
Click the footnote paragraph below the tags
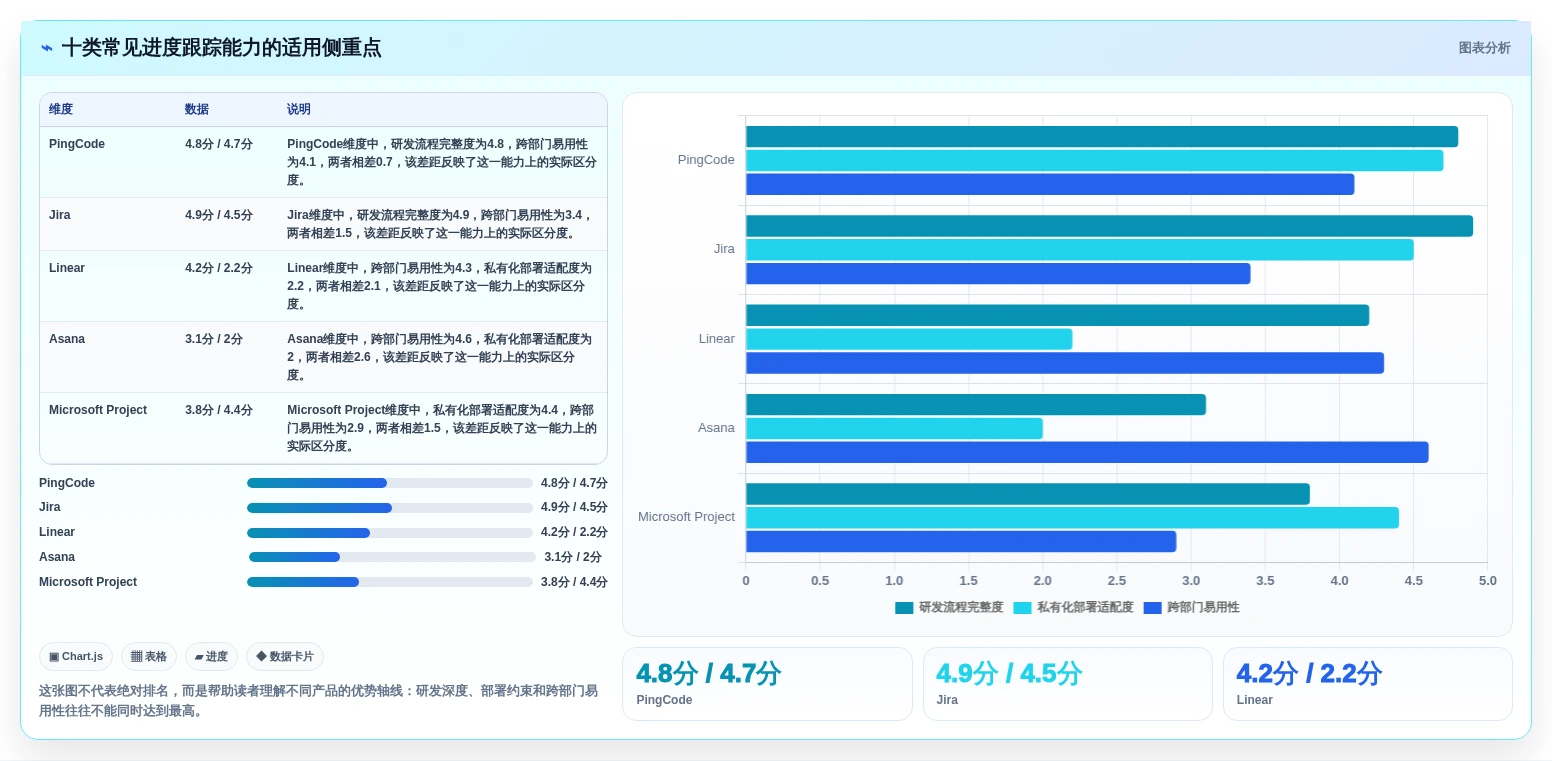click(x=319, y=701)
